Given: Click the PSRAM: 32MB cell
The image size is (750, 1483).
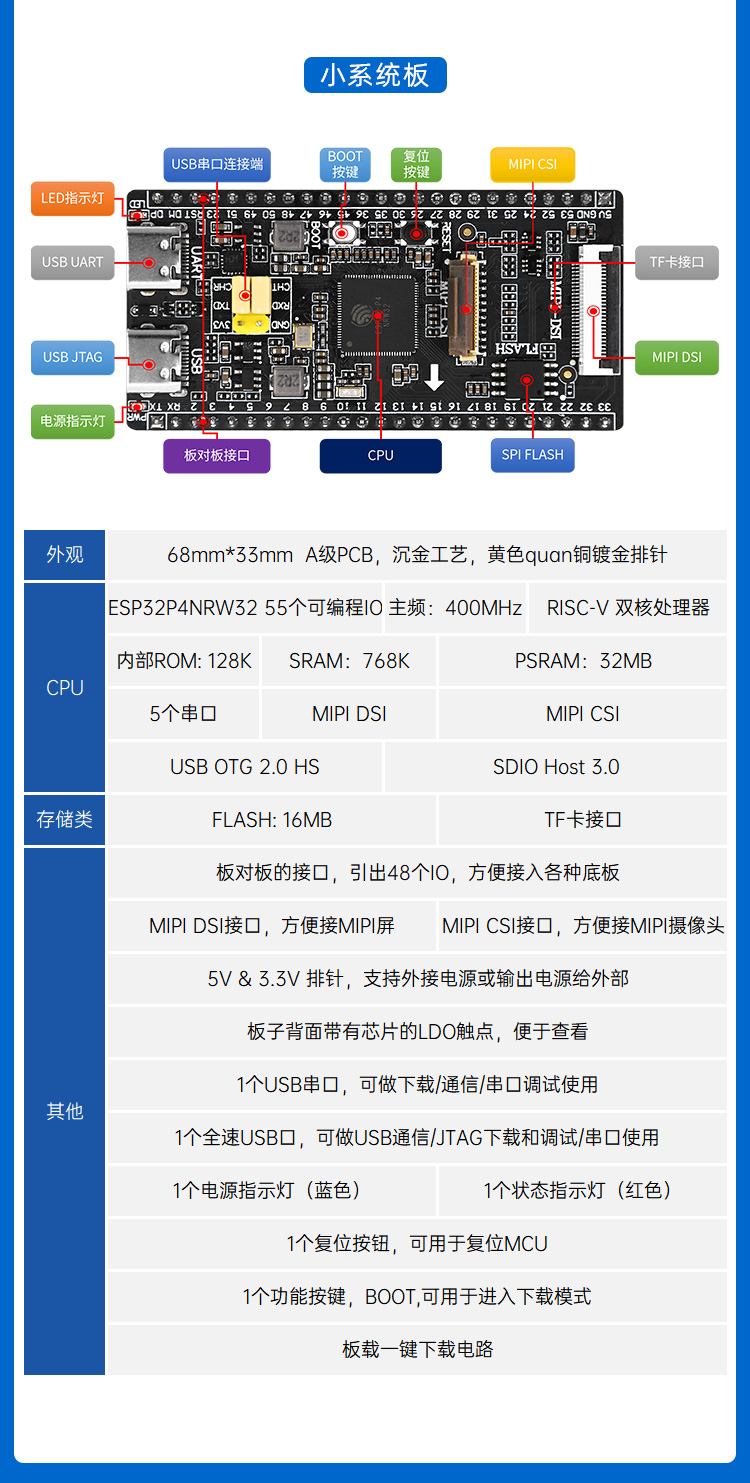Looking at the screenshot, I should [583, 661].
